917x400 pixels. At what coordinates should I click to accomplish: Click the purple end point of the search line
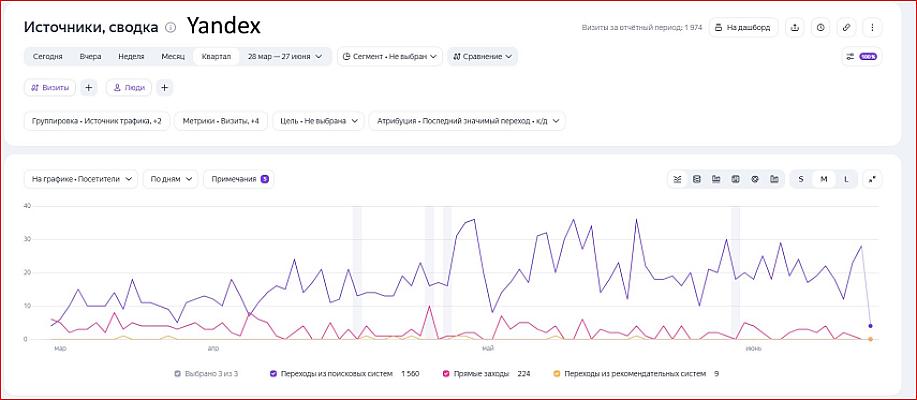(x=870, y=326)
